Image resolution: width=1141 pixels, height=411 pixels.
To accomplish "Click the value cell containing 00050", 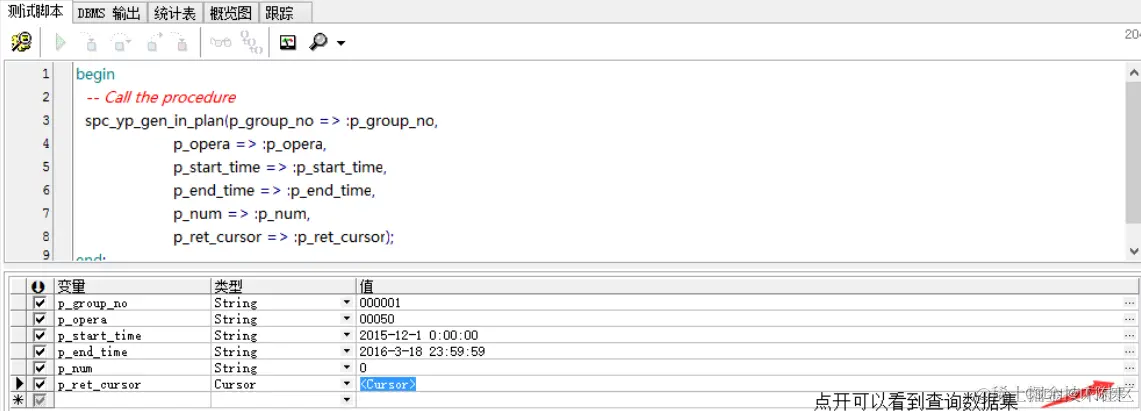I will tap(739, 319).
